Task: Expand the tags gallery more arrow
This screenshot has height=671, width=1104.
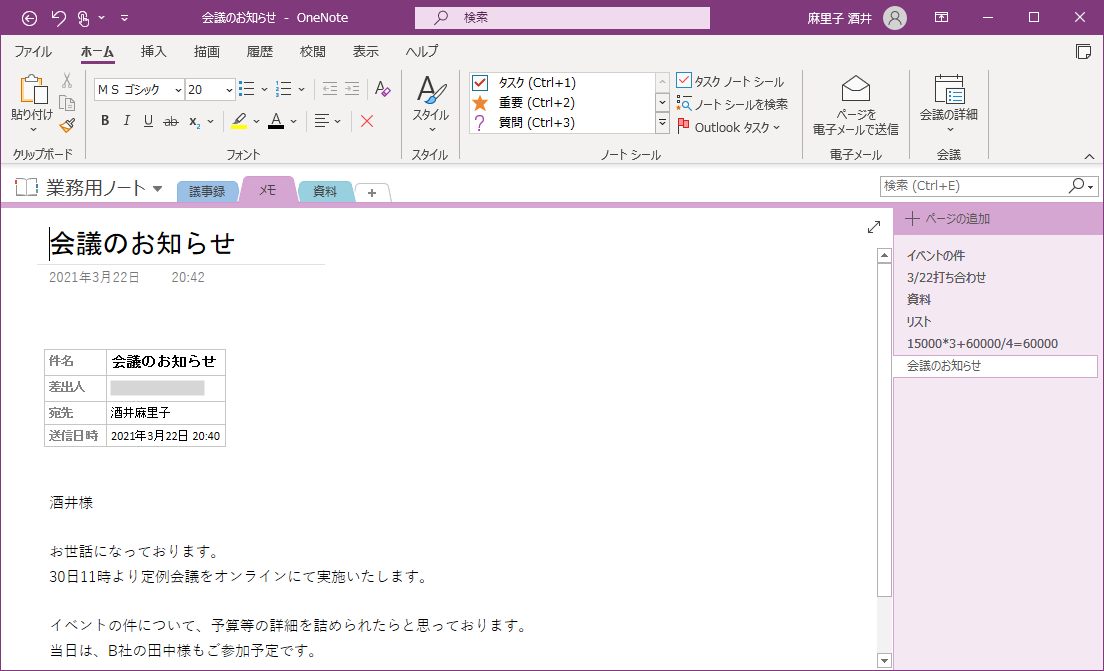Action: tap(663, 123)
